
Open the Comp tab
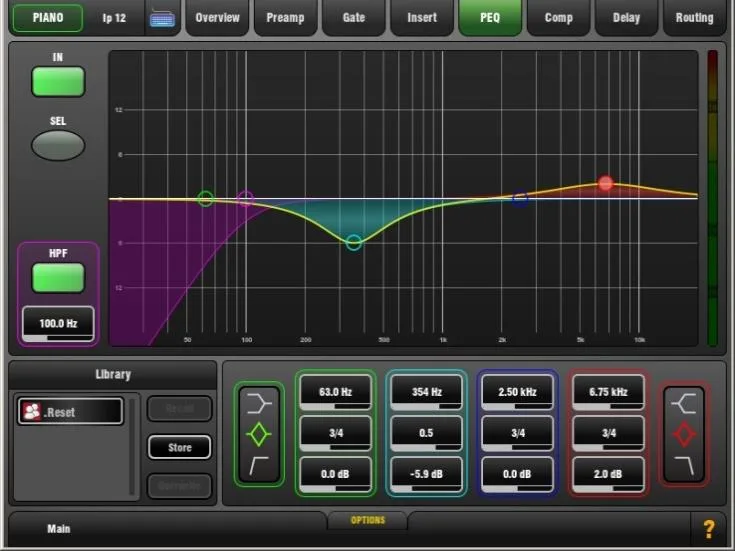558,18
